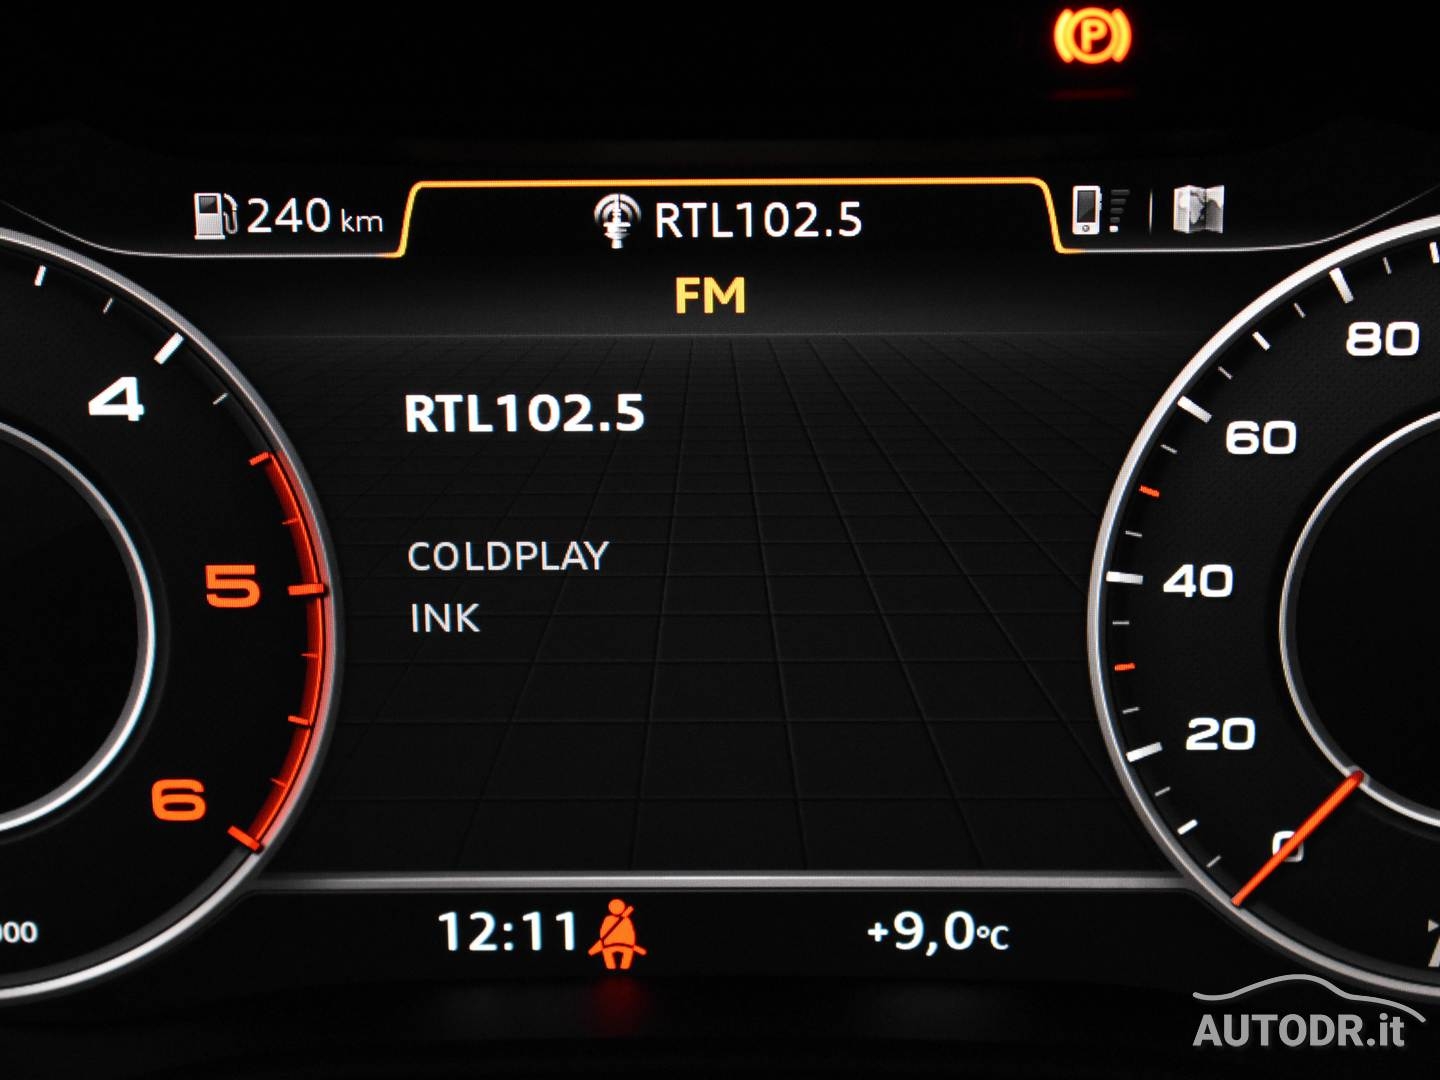
Task: Click the fuel pump range icon
Action: click(x=214, y=215)
